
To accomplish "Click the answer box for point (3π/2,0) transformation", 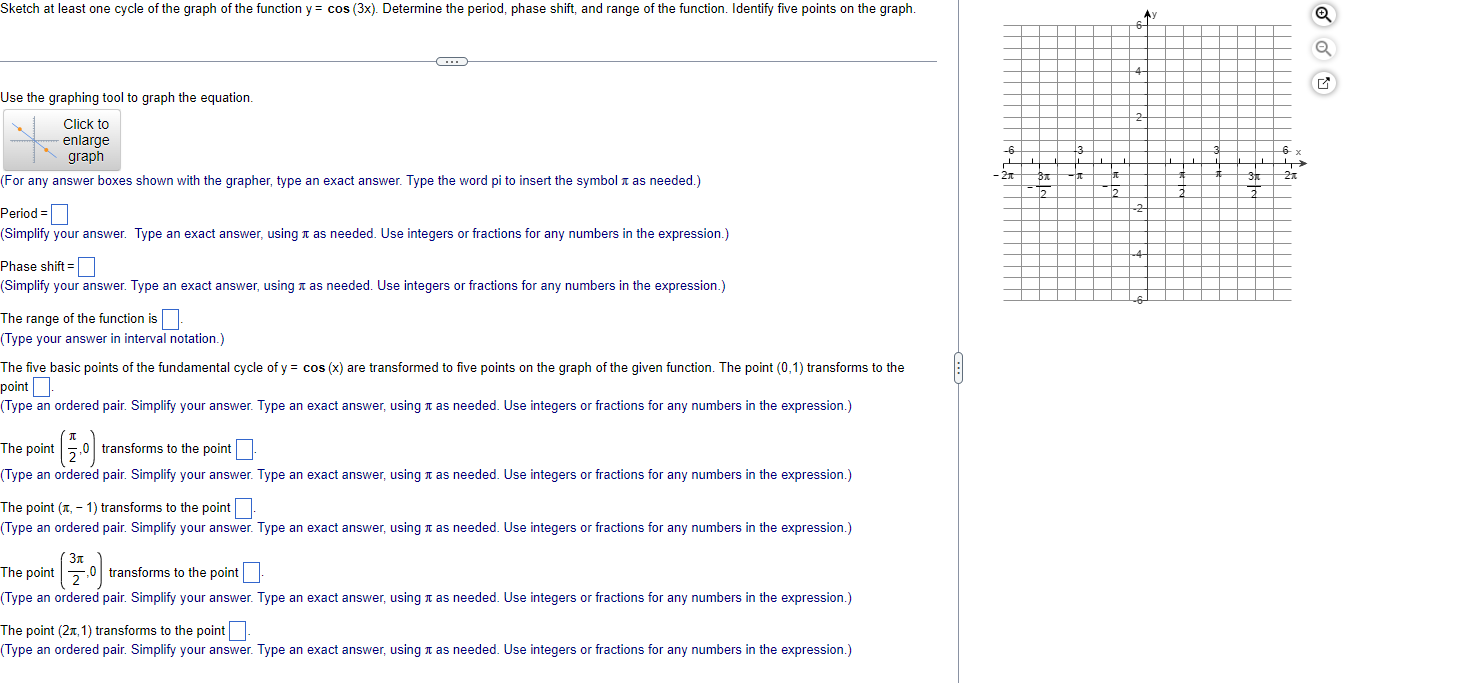I will 250,572.
